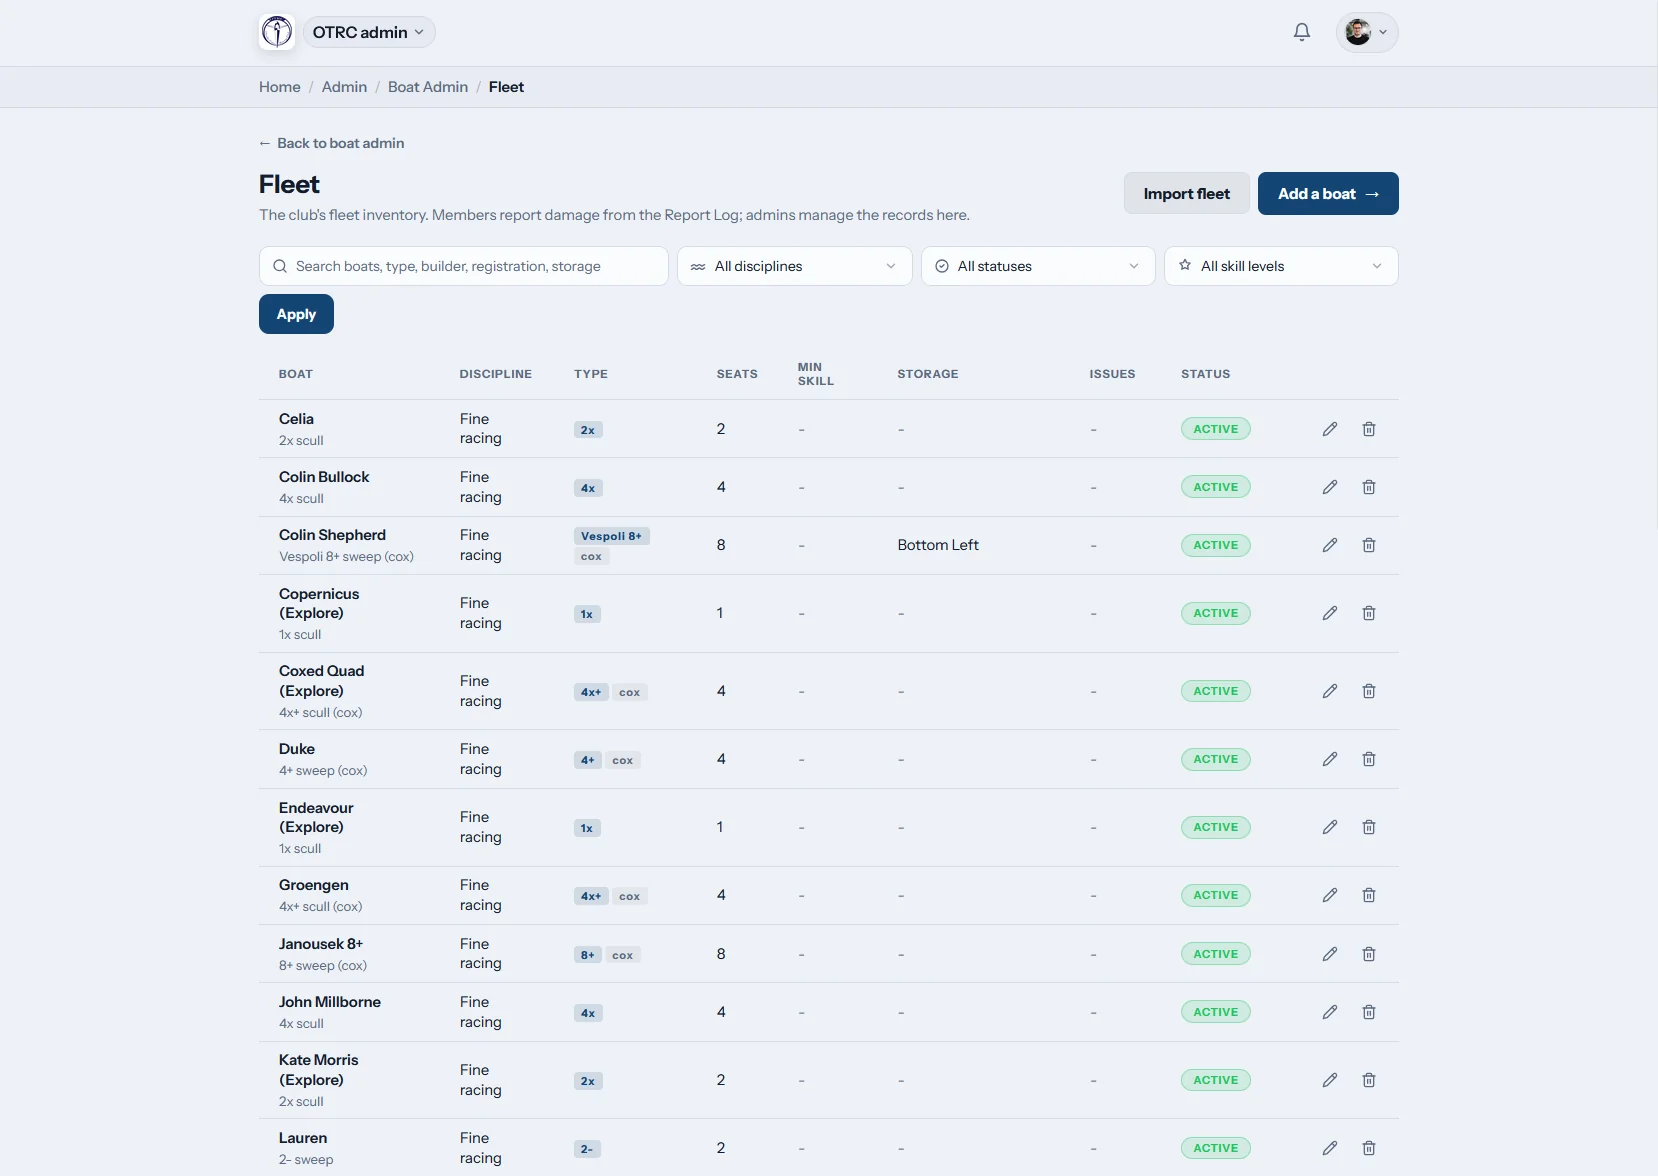Delete the Celia boat
The image size is (1658, 1176).
tap(1368, 429)
